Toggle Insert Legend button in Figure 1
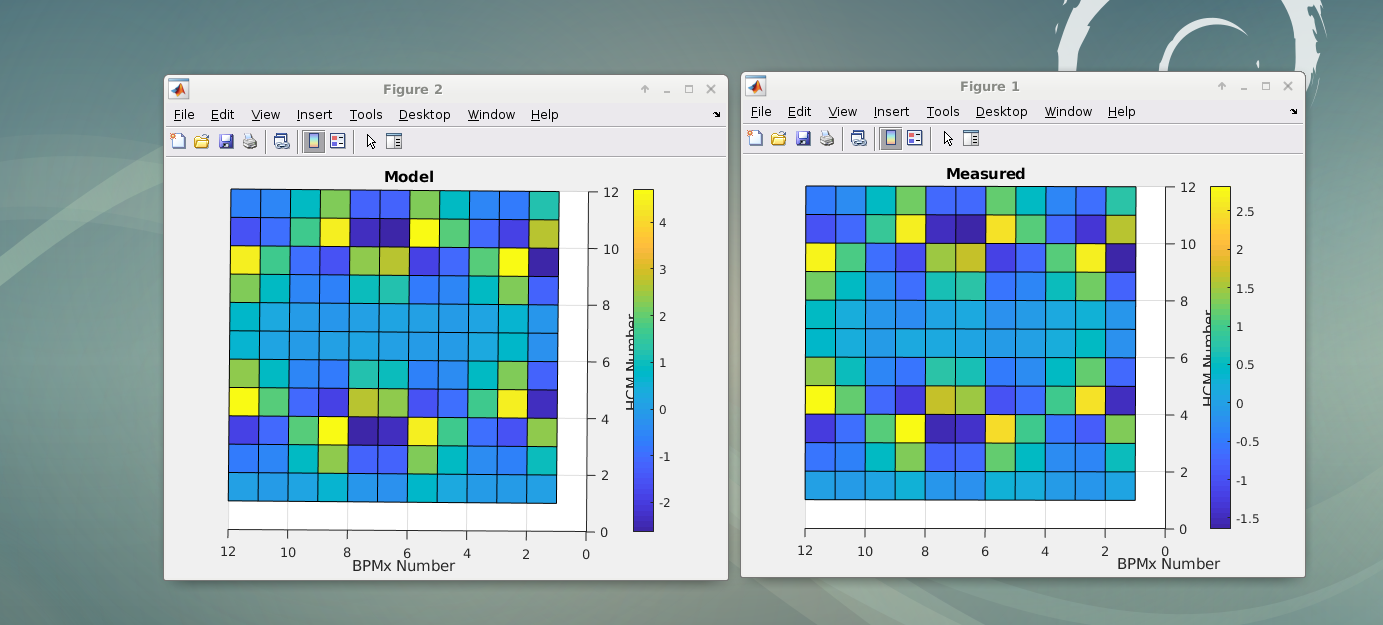 [914, 139]
